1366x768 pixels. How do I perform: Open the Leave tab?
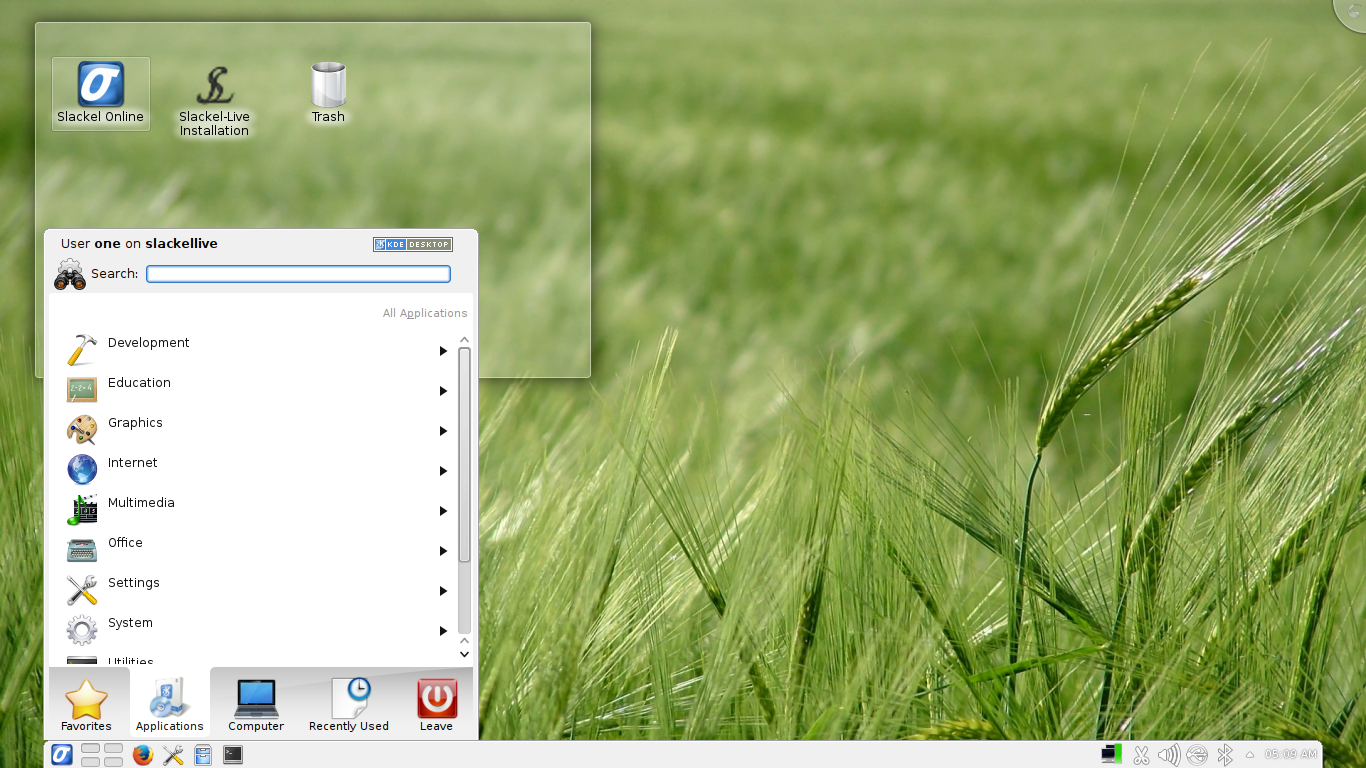click(437, 704)
